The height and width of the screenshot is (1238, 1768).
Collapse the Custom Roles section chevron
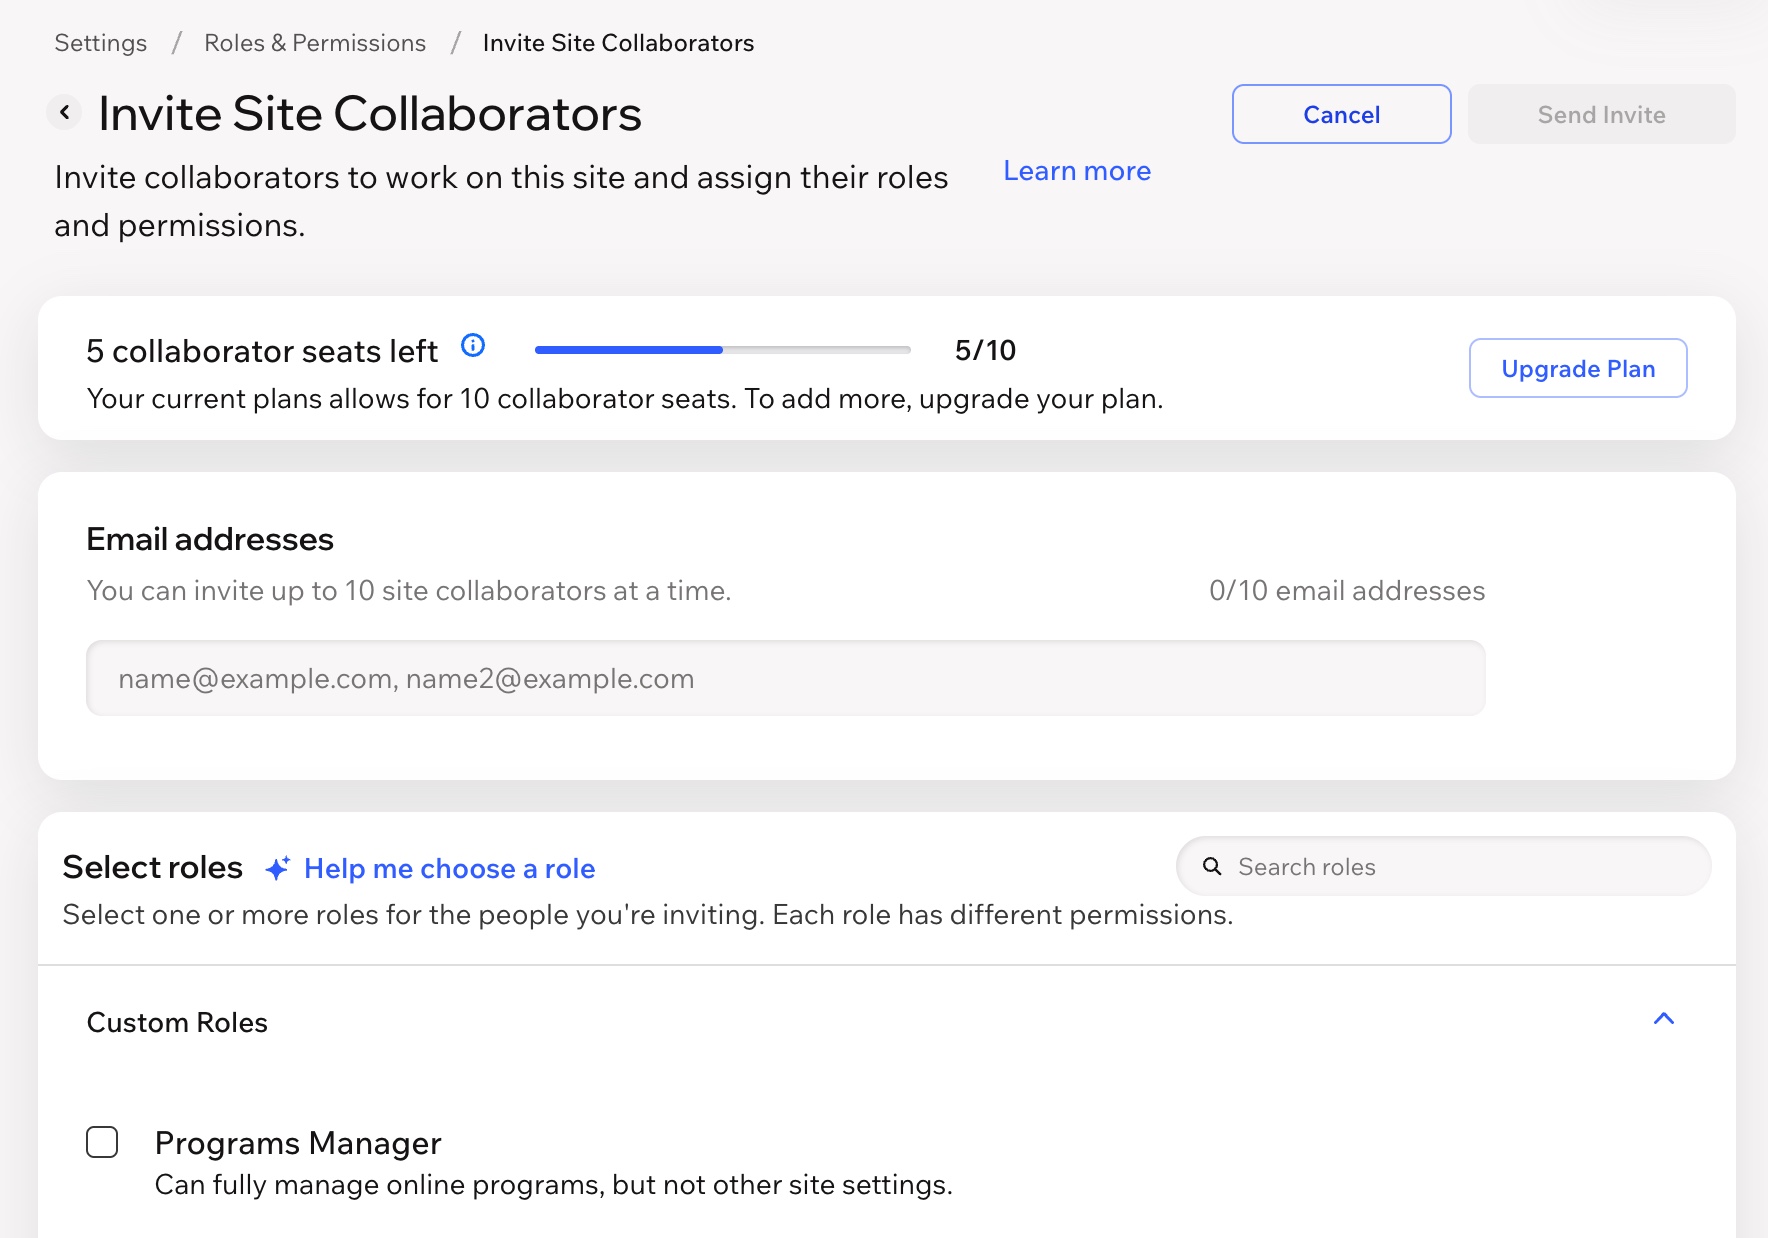1664,1019
